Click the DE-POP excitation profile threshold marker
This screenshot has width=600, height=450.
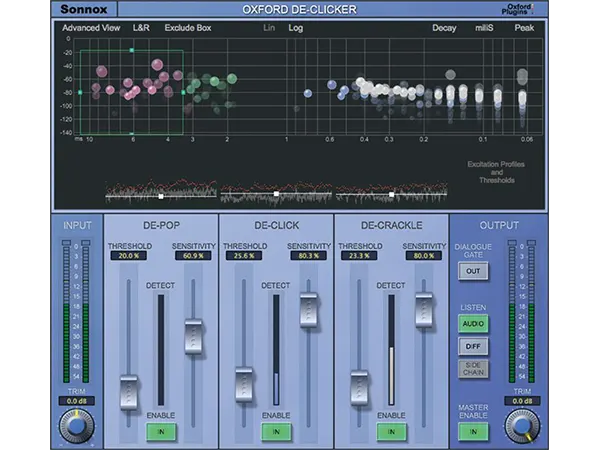click(161, 196)
